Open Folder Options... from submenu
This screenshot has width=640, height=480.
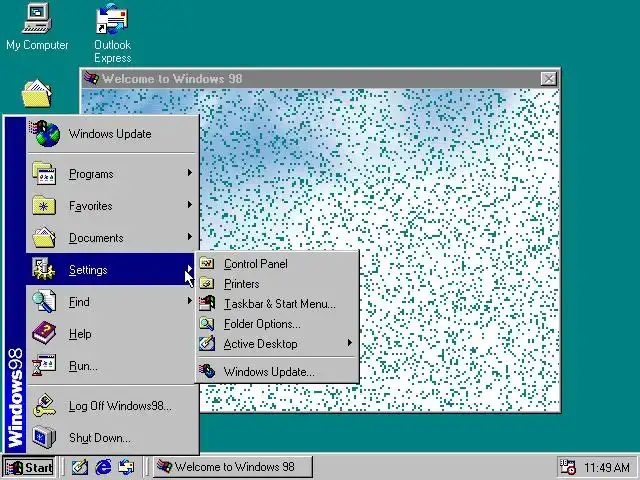(x=277, y=324)
